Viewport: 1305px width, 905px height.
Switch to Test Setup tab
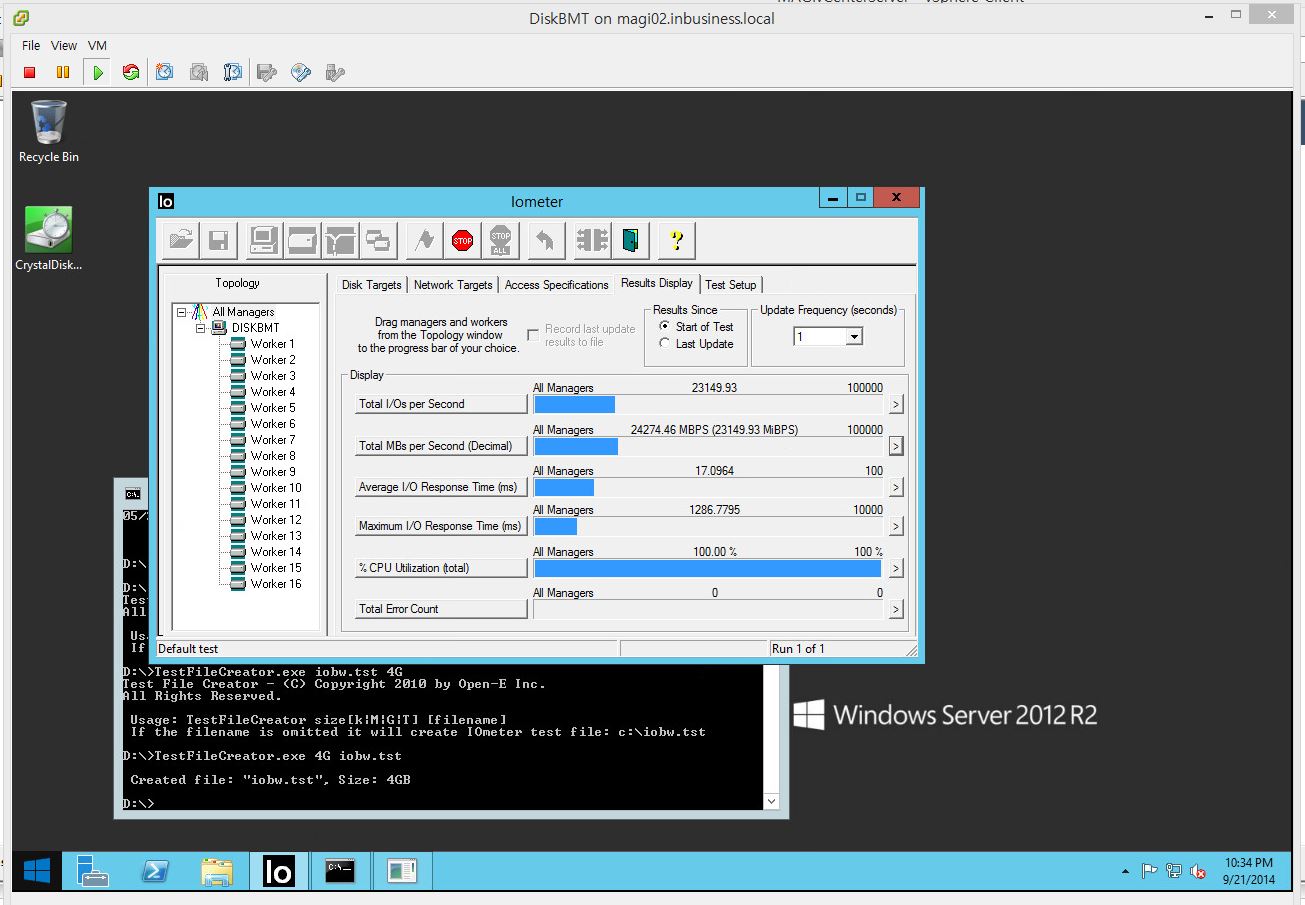(x=731, y=285)
